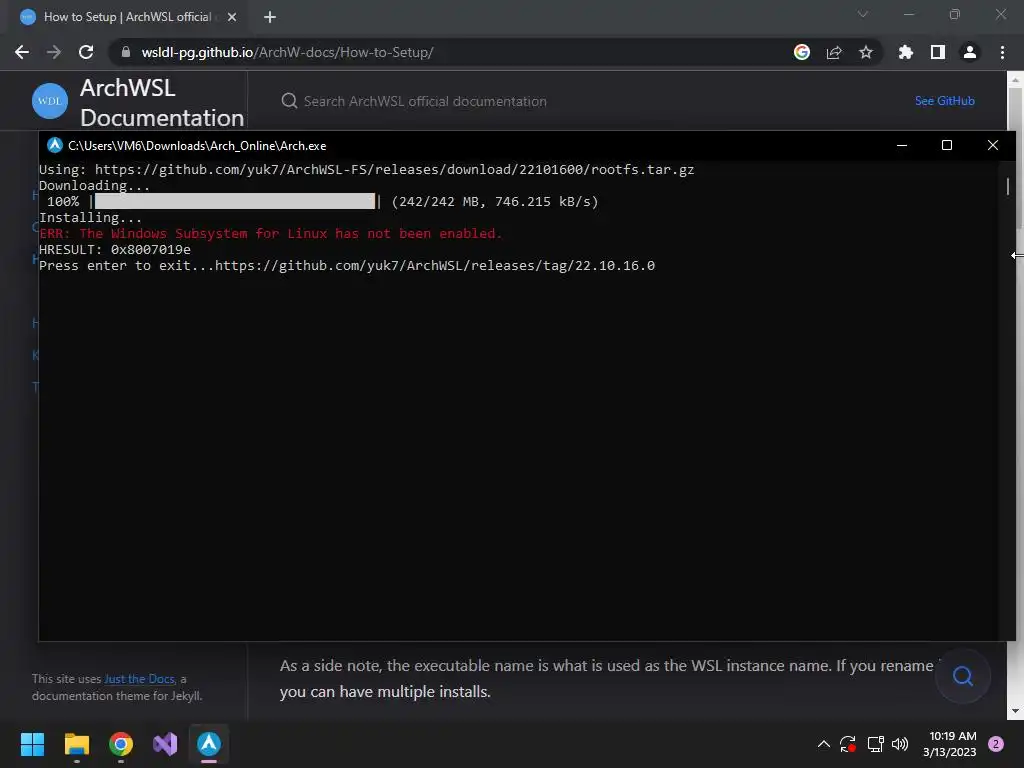Screen dimensions: 1024x768
Task: Close the Arch.exe console window
Action: coord(993,145)
